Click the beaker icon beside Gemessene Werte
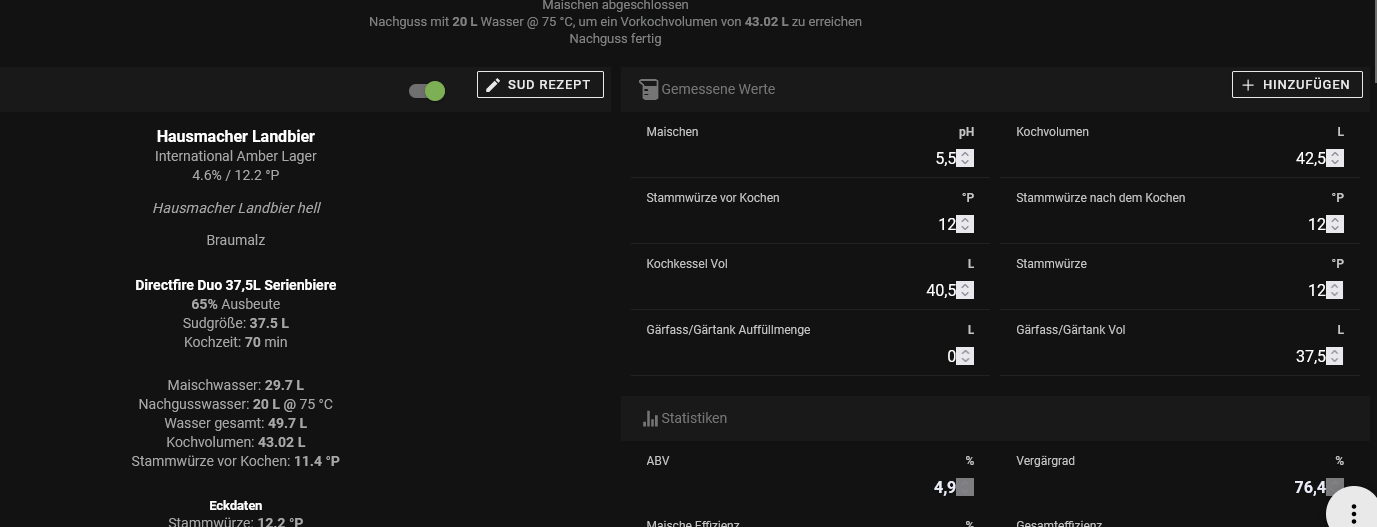This screenshot has height=527, width=1377. point(648,89)
